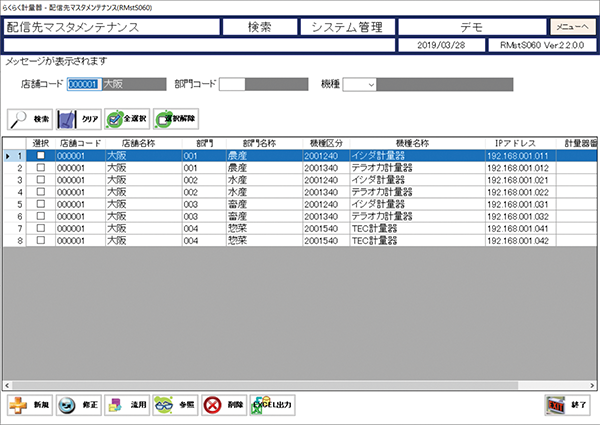Click the 検索 magnifier search button
Image resolution: width=600 pixels, height=425 pixels.
(30, 118)
